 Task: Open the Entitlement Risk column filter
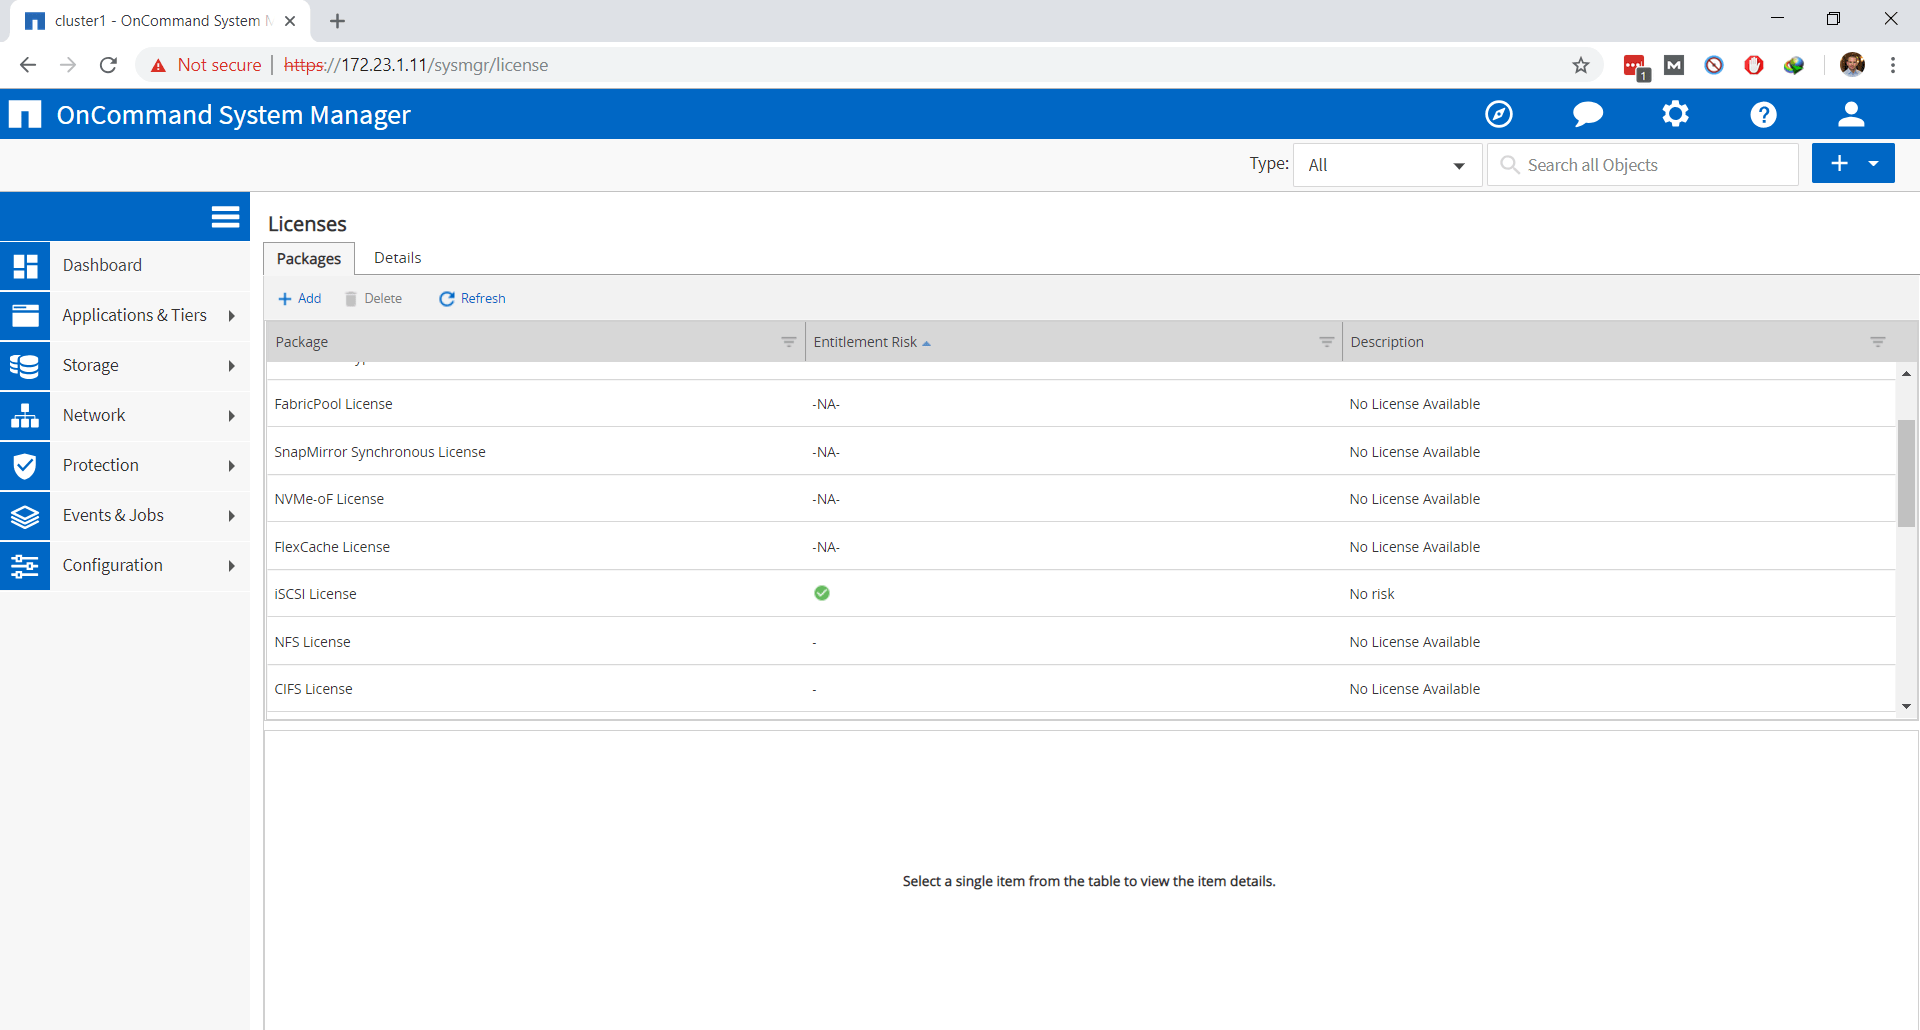pyautogui.click(x=1326, y=342)
